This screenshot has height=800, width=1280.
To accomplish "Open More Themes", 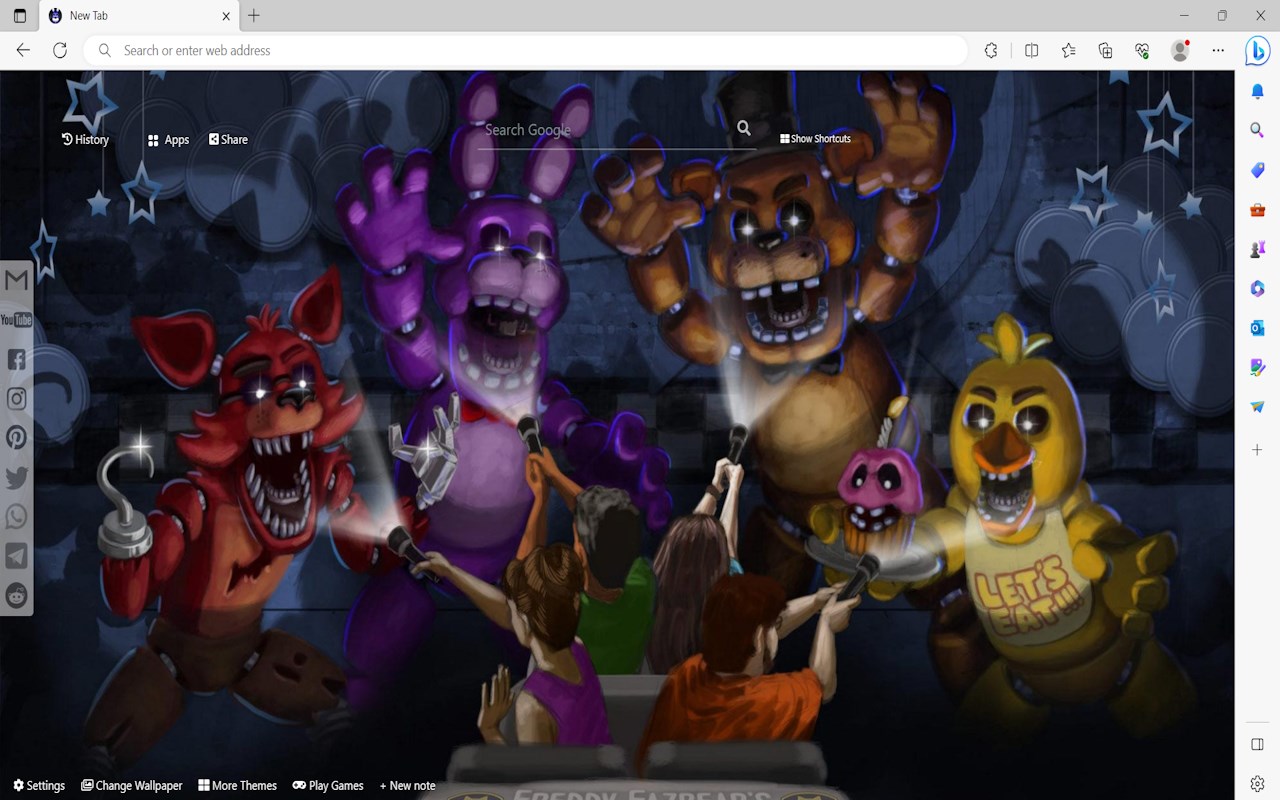I will pos(237,786).
